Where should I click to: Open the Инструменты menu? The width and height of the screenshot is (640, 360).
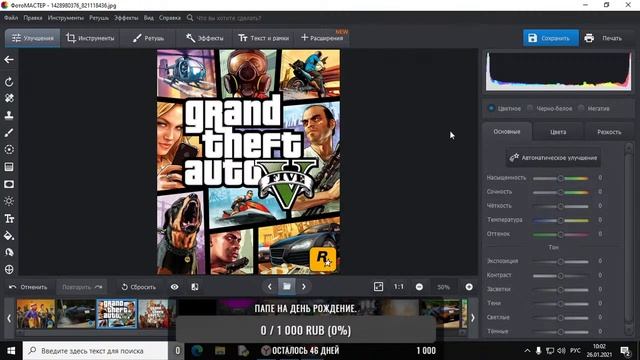[66, 18]
